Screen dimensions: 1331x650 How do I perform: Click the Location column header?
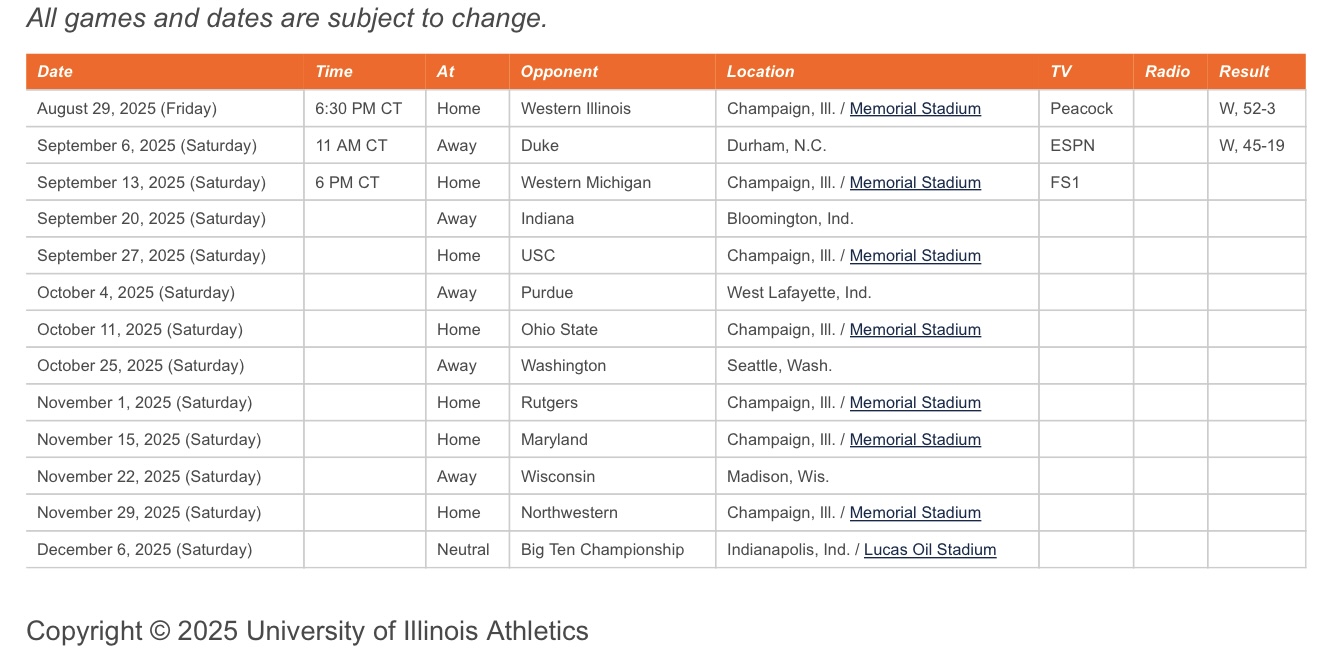pyautogui.click(x=760, y=72)
